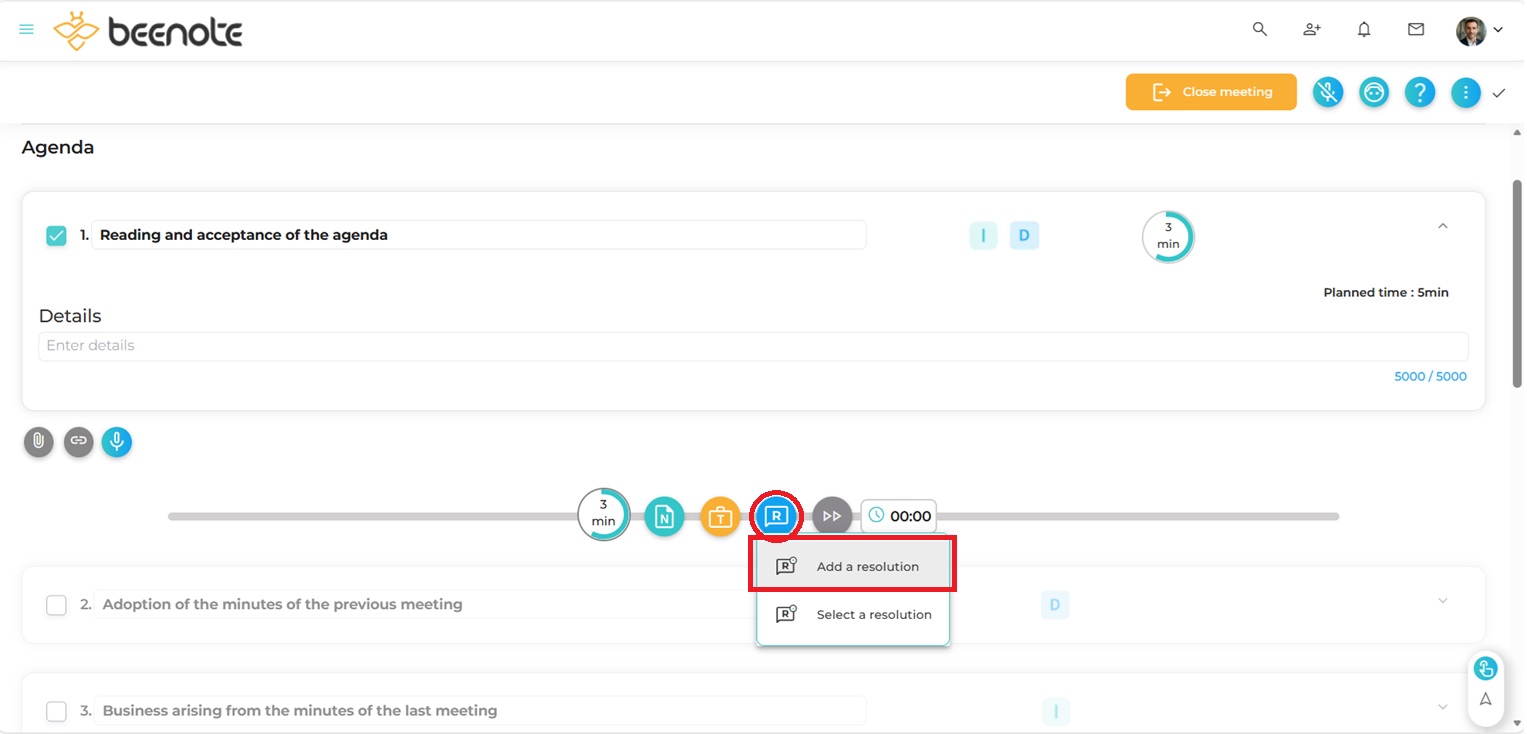The width and height of the screenshot is (1527, 734).
Task: Open the Help question mark icon
Action: (x=1420, y=92)
